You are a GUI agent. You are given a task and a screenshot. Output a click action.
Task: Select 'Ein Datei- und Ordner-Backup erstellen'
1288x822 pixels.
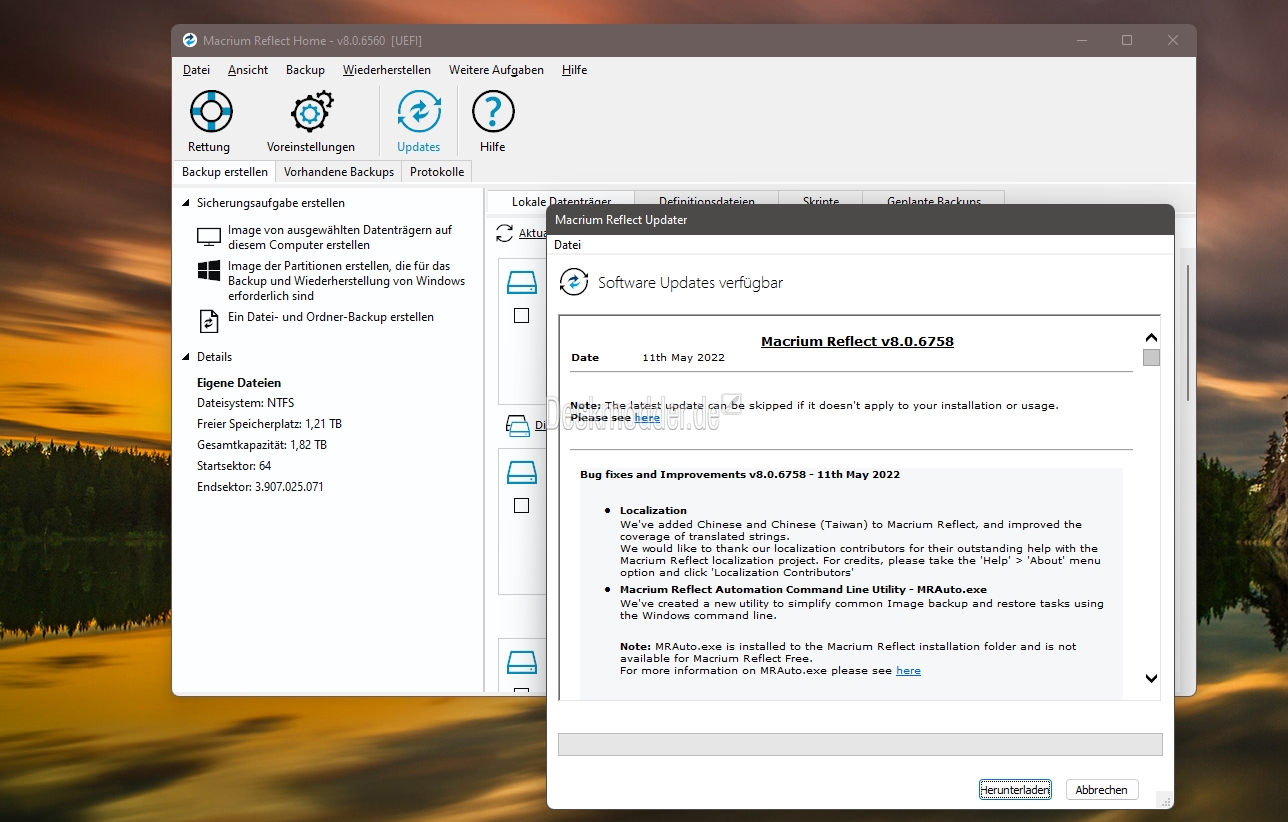pos(331,317)
